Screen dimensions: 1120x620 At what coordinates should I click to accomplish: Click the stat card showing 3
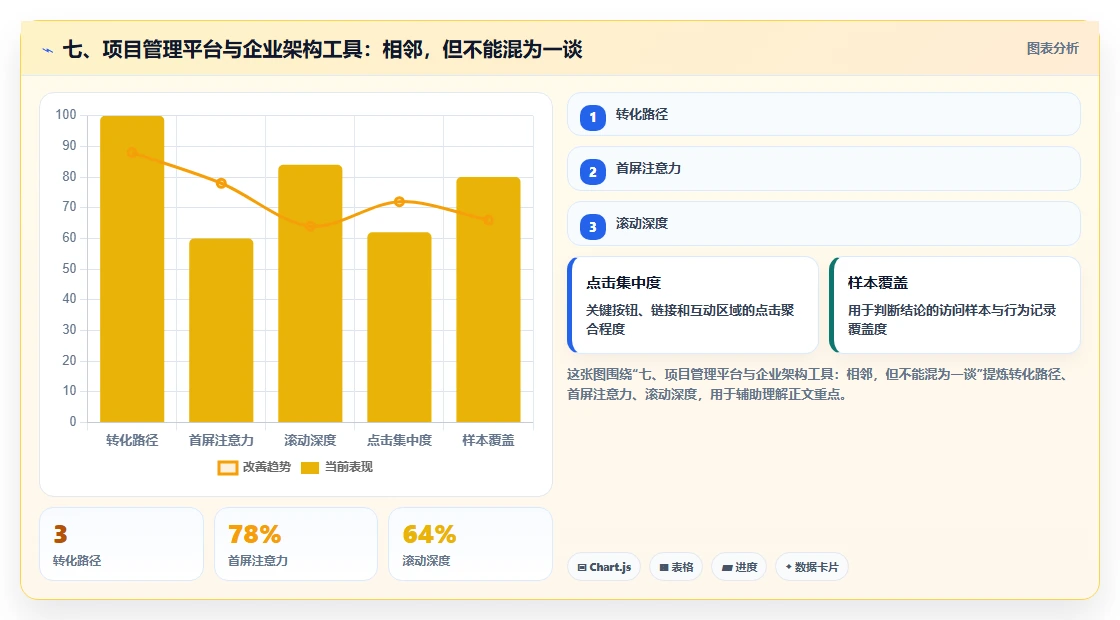tap(121, 544)
